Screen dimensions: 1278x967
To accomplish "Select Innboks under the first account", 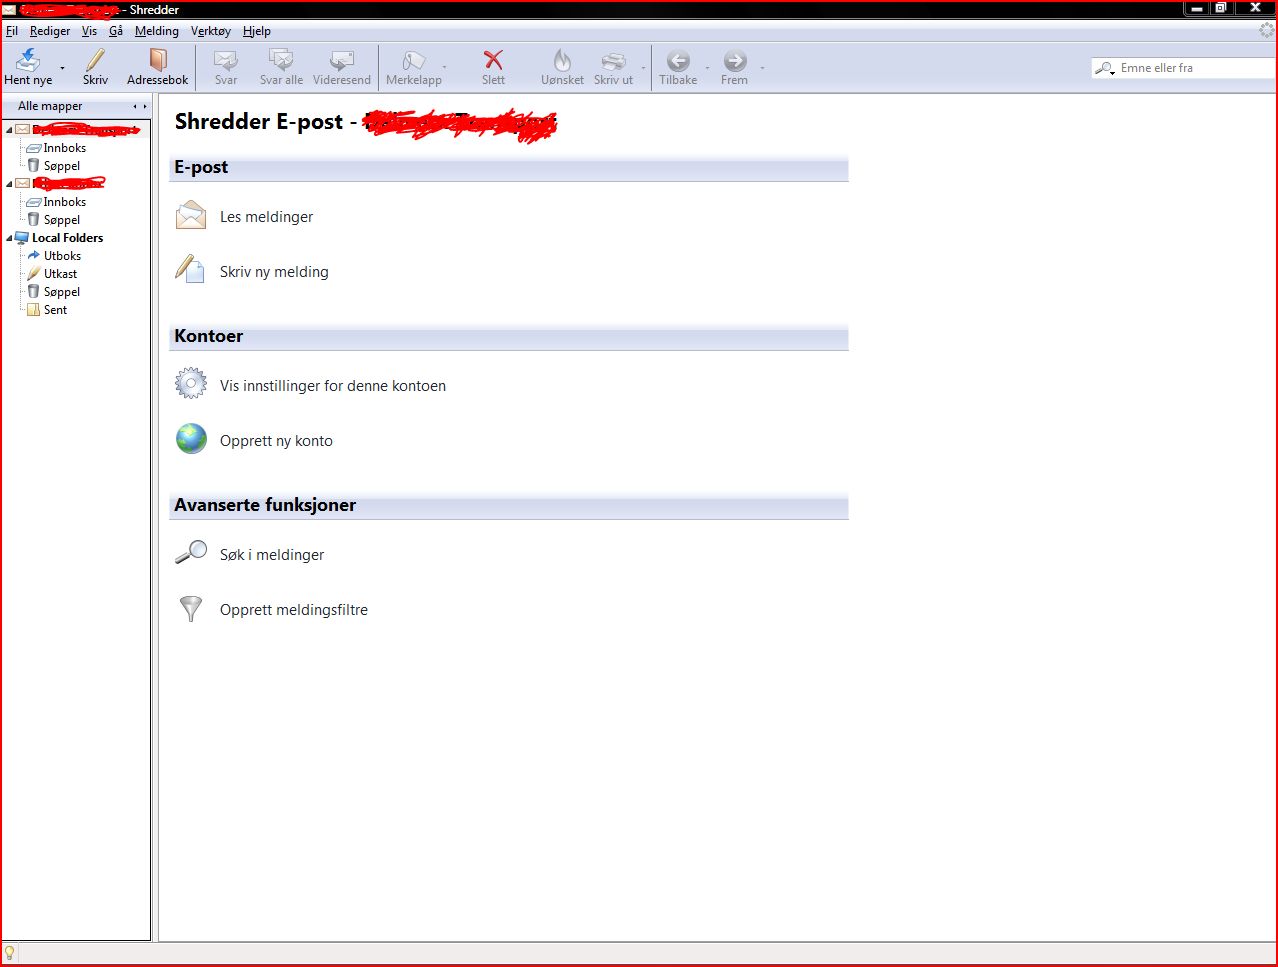I will coord(64,148).
